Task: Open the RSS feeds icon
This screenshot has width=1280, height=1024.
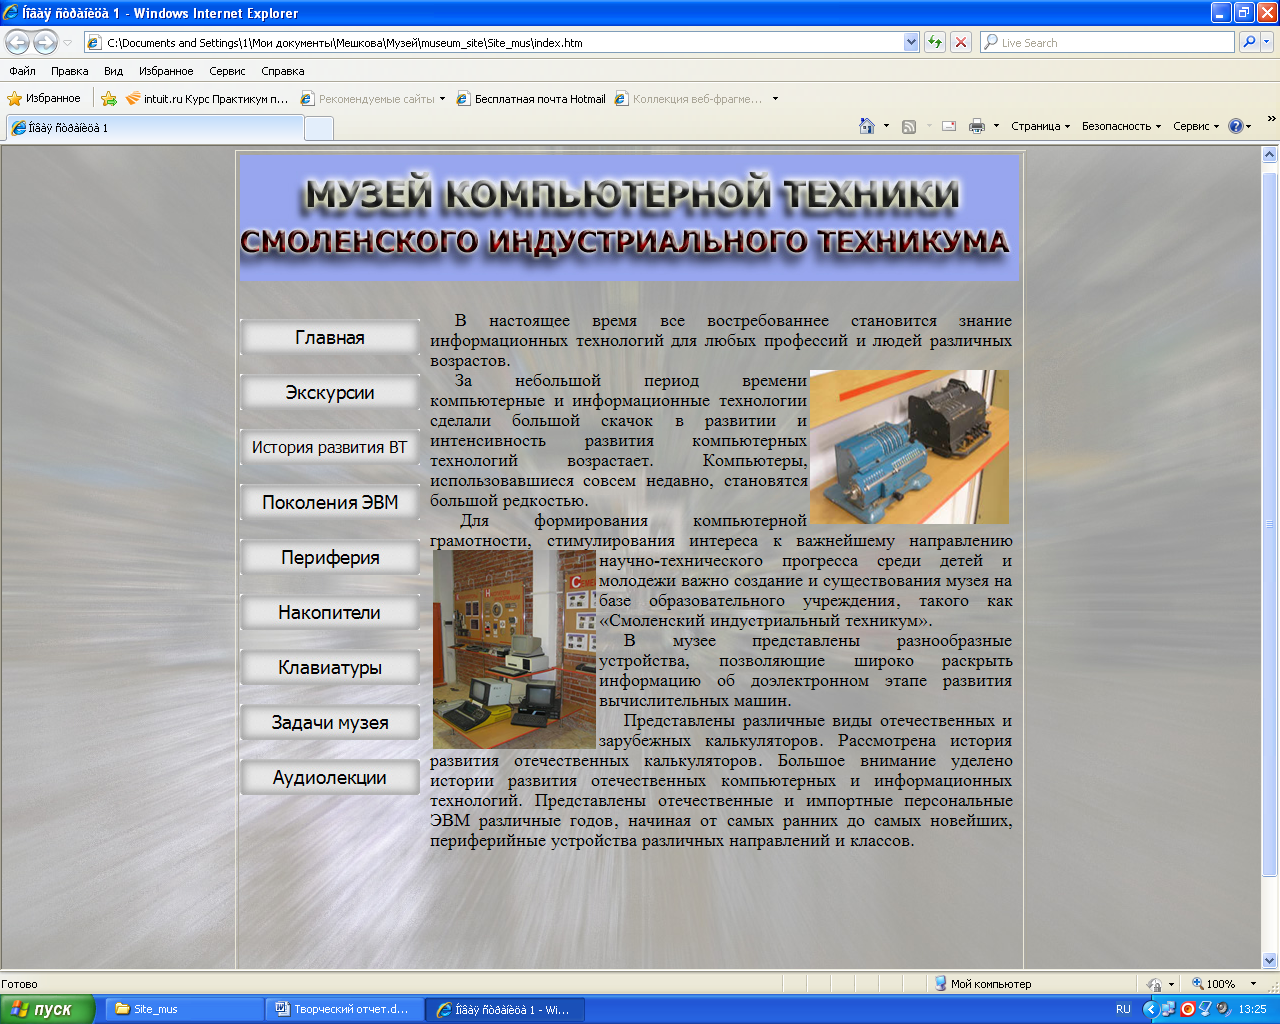Action: [x=909, y=126]
